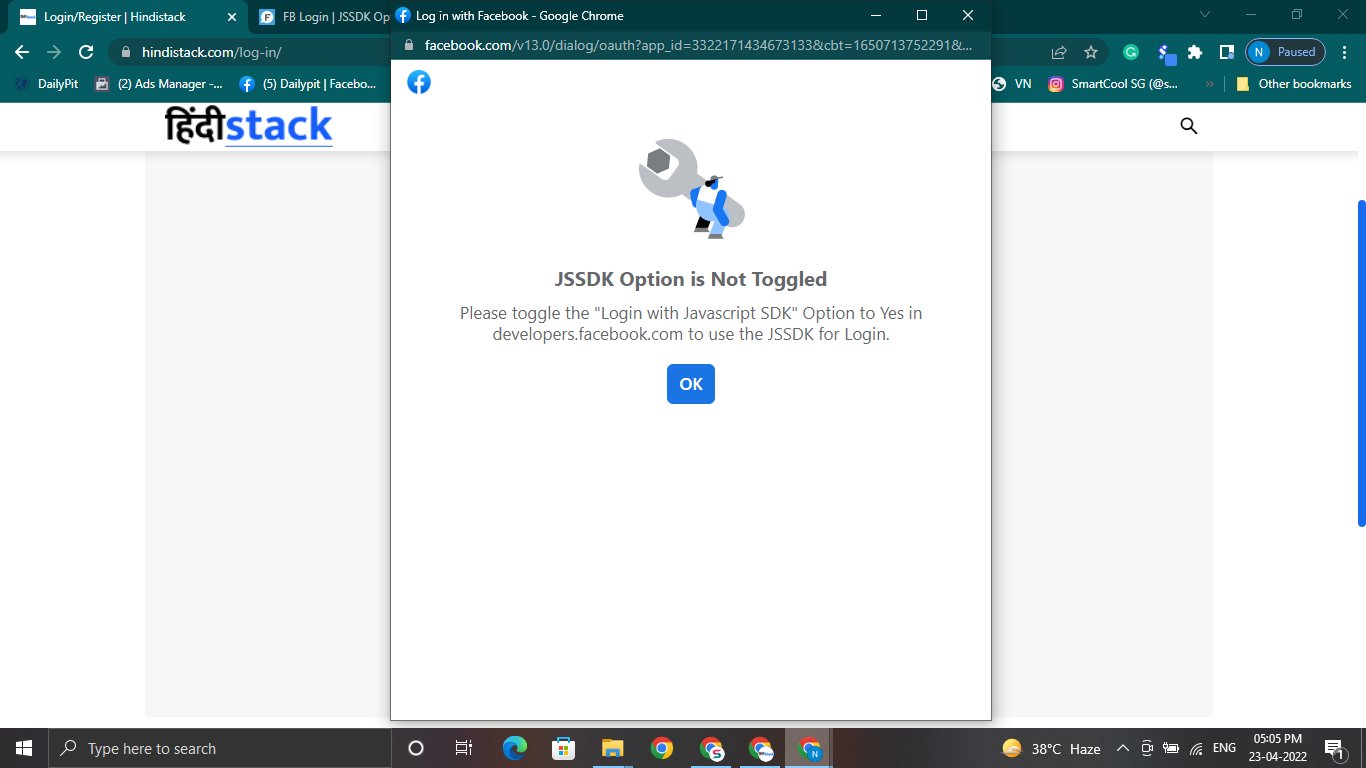Show hidden system tray icons
Viewport: 1366px width, 768px height.
(1123, 748)
